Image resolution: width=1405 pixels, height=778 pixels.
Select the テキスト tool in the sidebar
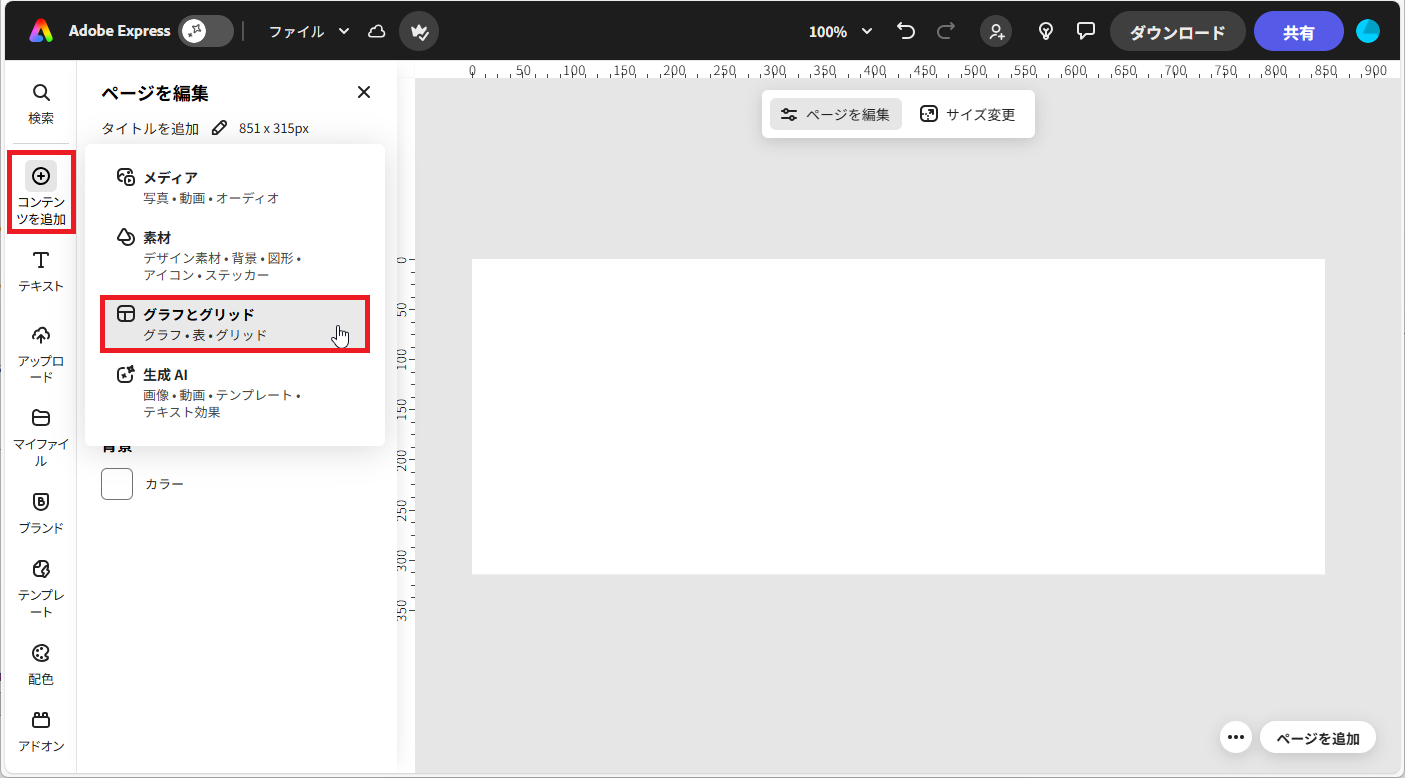pos(40,272)
